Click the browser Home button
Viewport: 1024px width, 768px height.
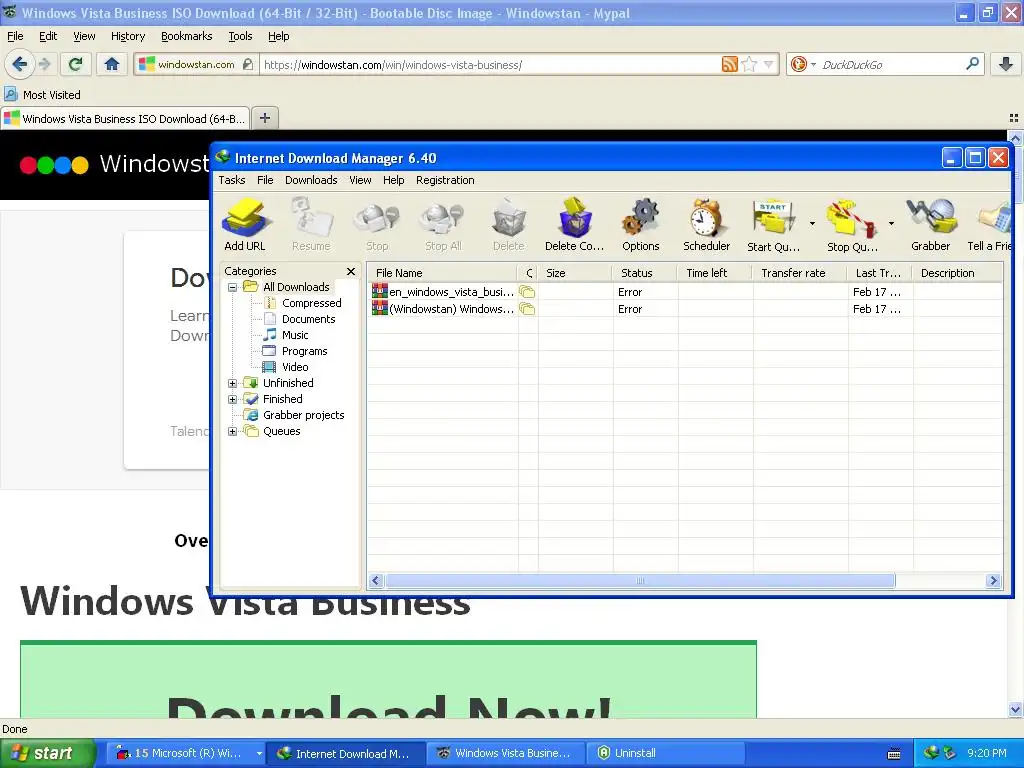click(x=112, y=64)
